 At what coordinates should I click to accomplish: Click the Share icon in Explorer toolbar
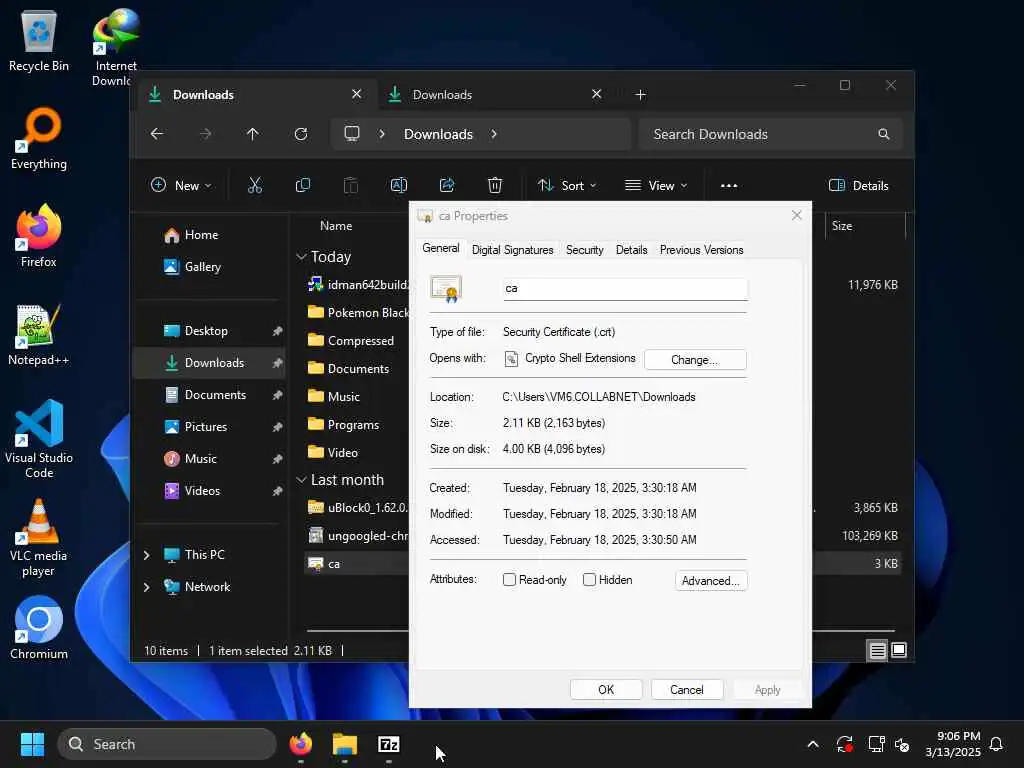click(x=447, y=185)
